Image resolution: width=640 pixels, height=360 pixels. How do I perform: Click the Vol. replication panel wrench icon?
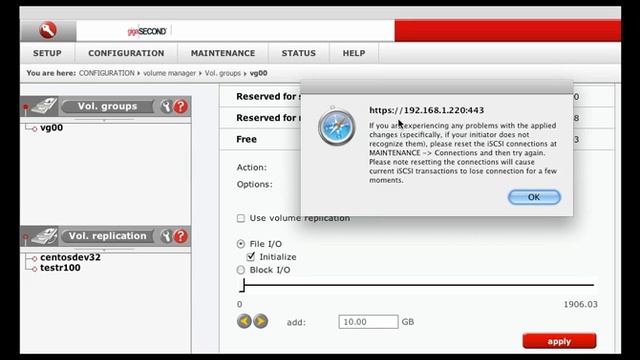tap(165, 236)
